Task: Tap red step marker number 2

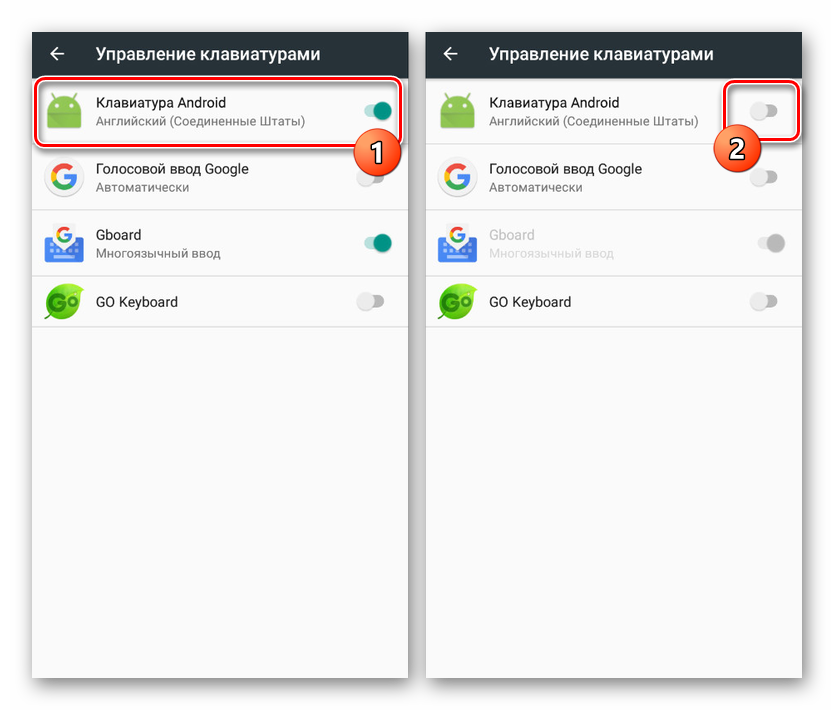Action: [x=737, y=148]
